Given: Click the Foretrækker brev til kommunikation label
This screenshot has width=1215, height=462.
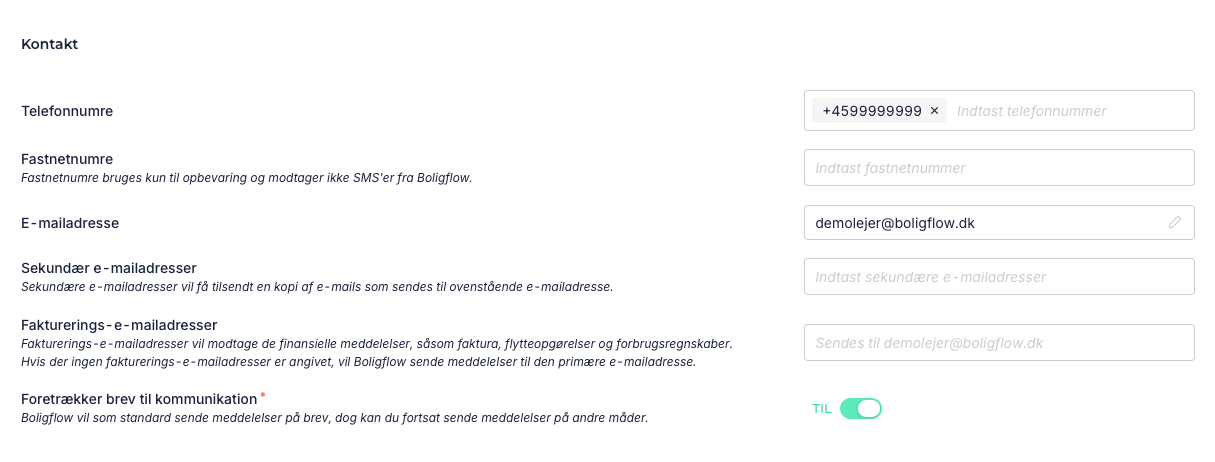Looking at the screenshot, I should pyautogui.click(x=139, y=399).
